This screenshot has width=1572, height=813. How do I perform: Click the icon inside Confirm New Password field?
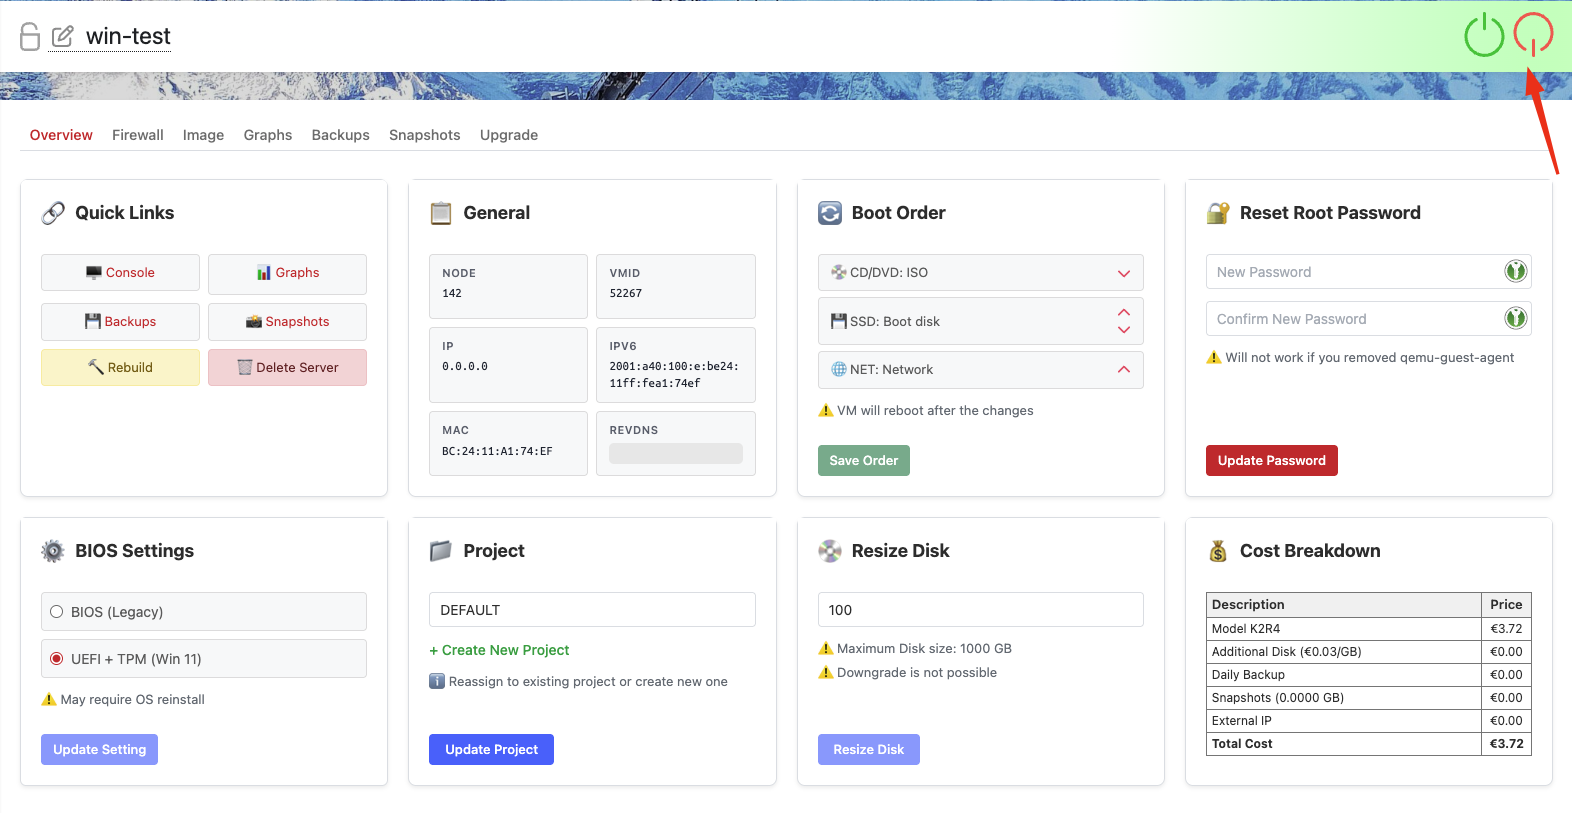pyautogui.click(x=1516, y=318)
